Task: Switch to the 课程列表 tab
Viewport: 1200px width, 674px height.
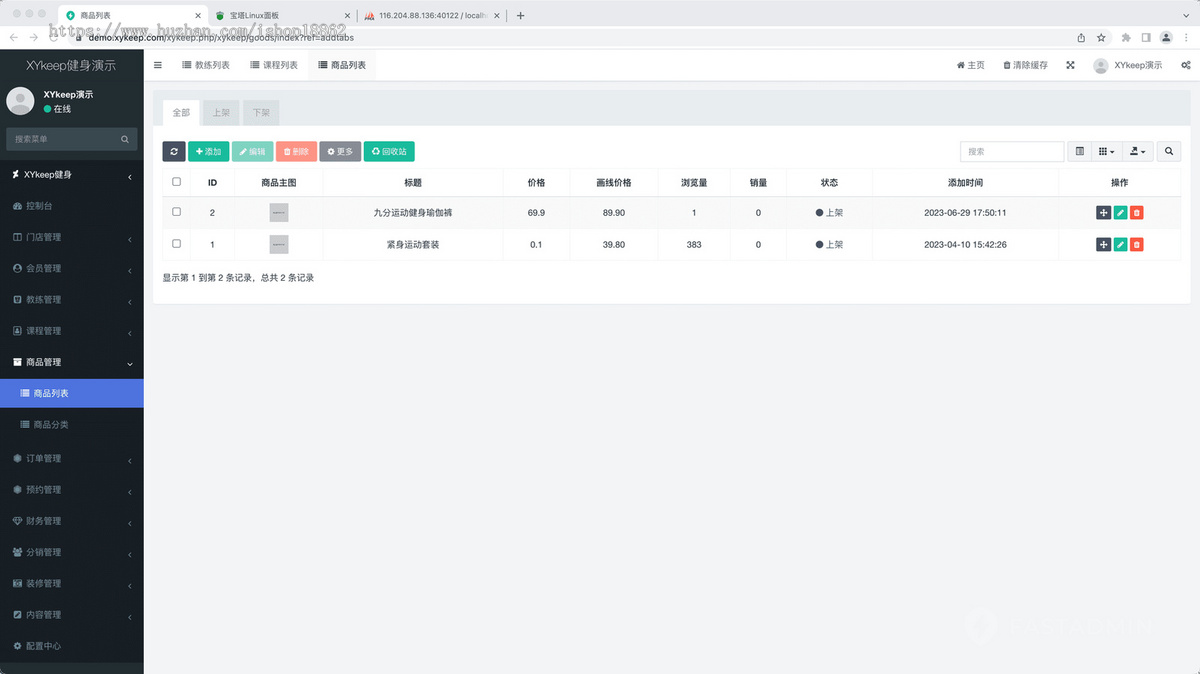Action: tap(273, 65)
